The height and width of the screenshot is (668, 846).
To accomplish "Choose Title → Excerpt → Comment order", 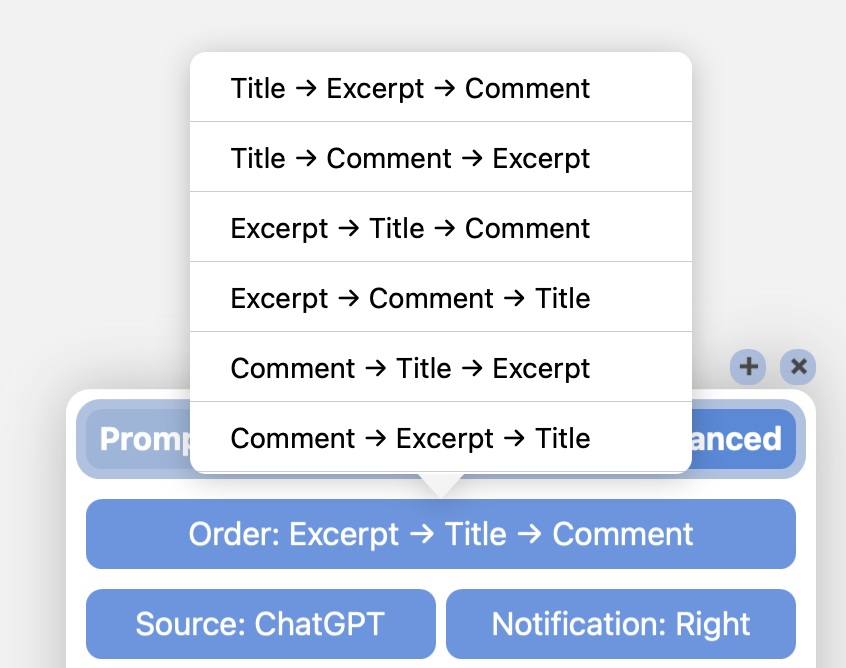I will click(441, 87).
